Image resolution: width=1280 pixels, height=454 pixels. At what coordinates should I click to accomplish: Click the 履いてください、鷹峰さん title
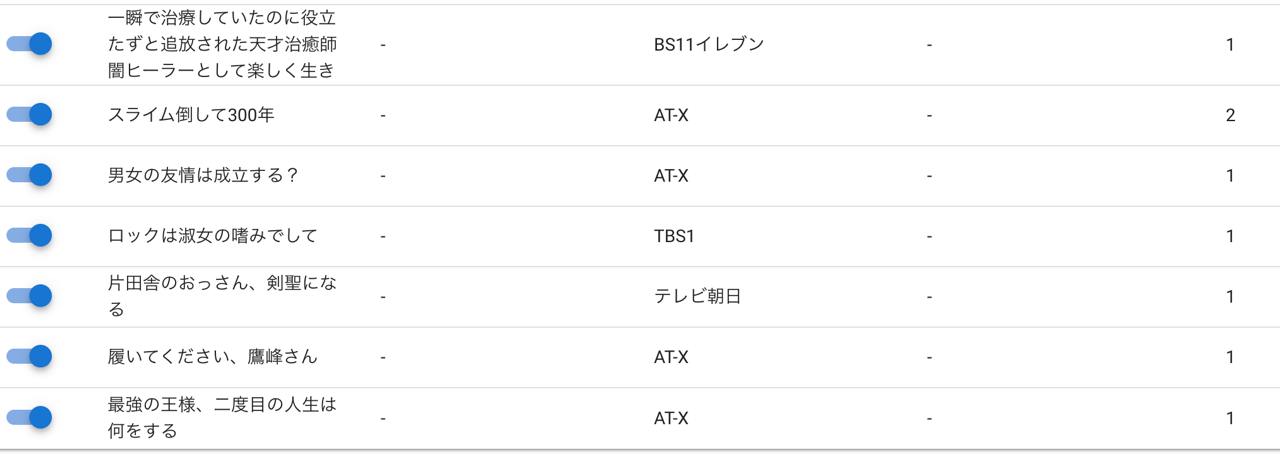(x=212, y=357)
